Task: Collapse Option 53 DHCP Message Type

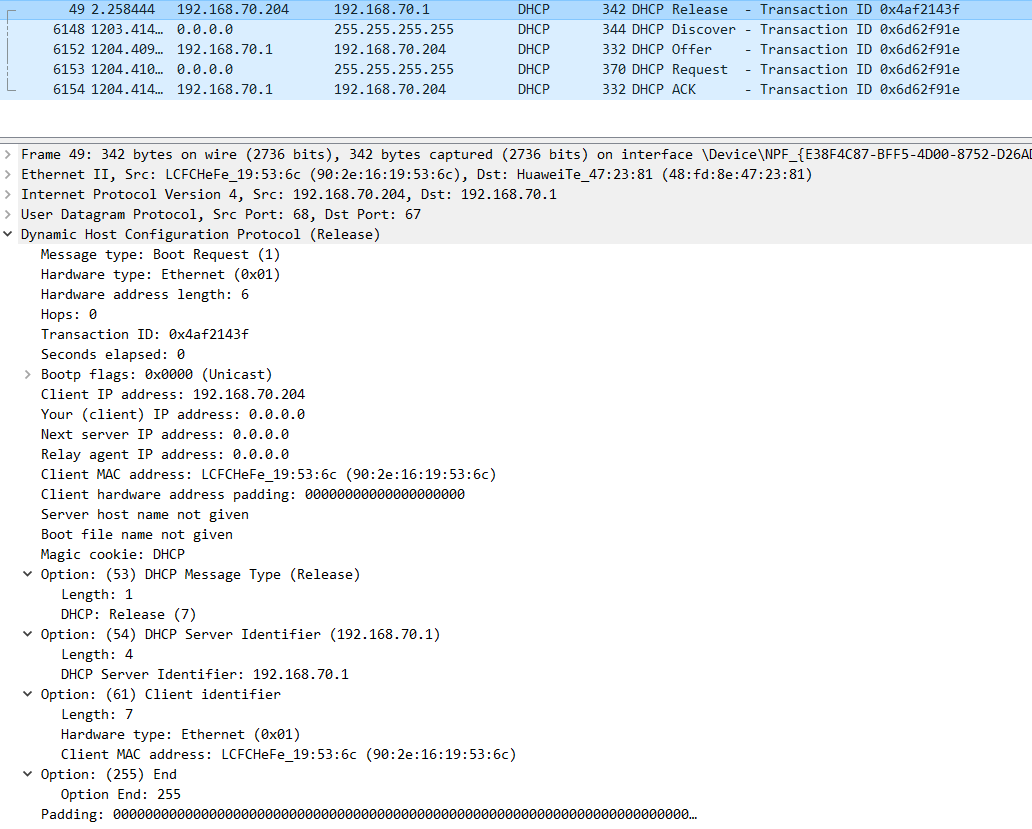Action: [28, 574]
